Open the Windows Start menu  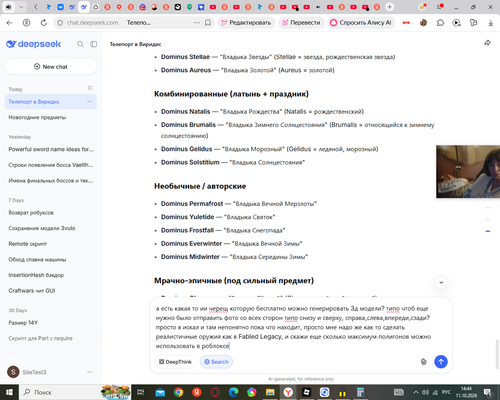9,392
